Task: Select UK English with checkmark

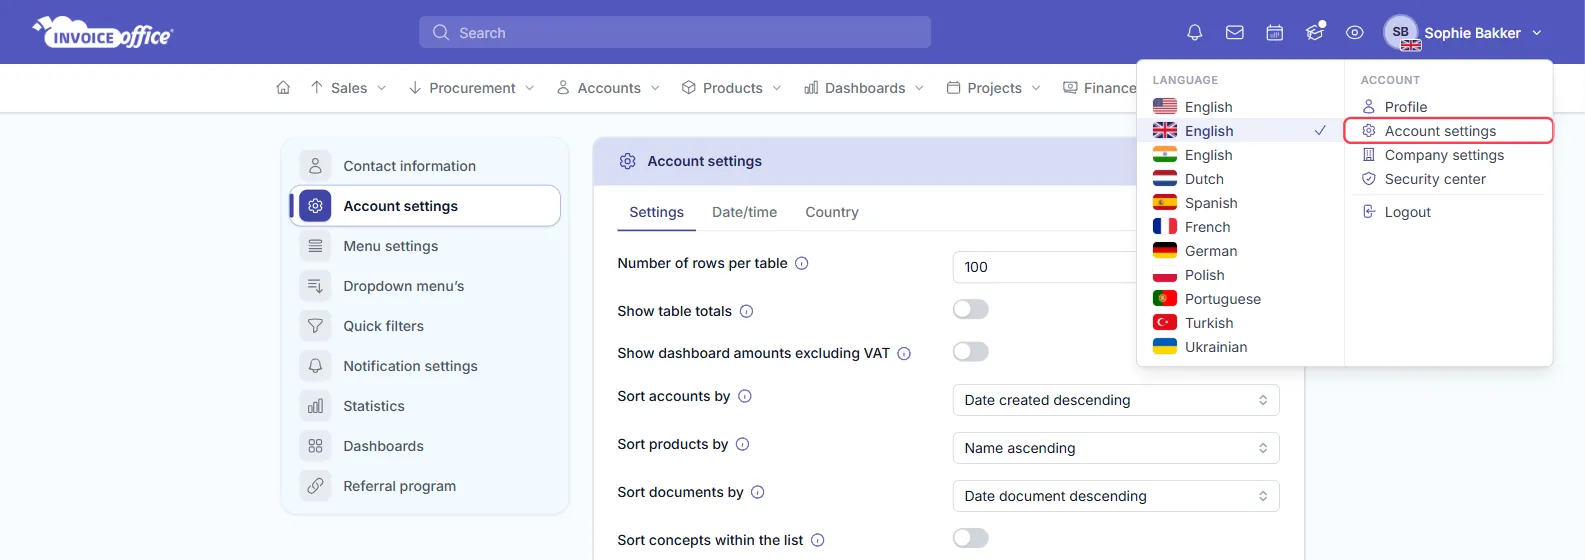Action: pos(1240,131)
